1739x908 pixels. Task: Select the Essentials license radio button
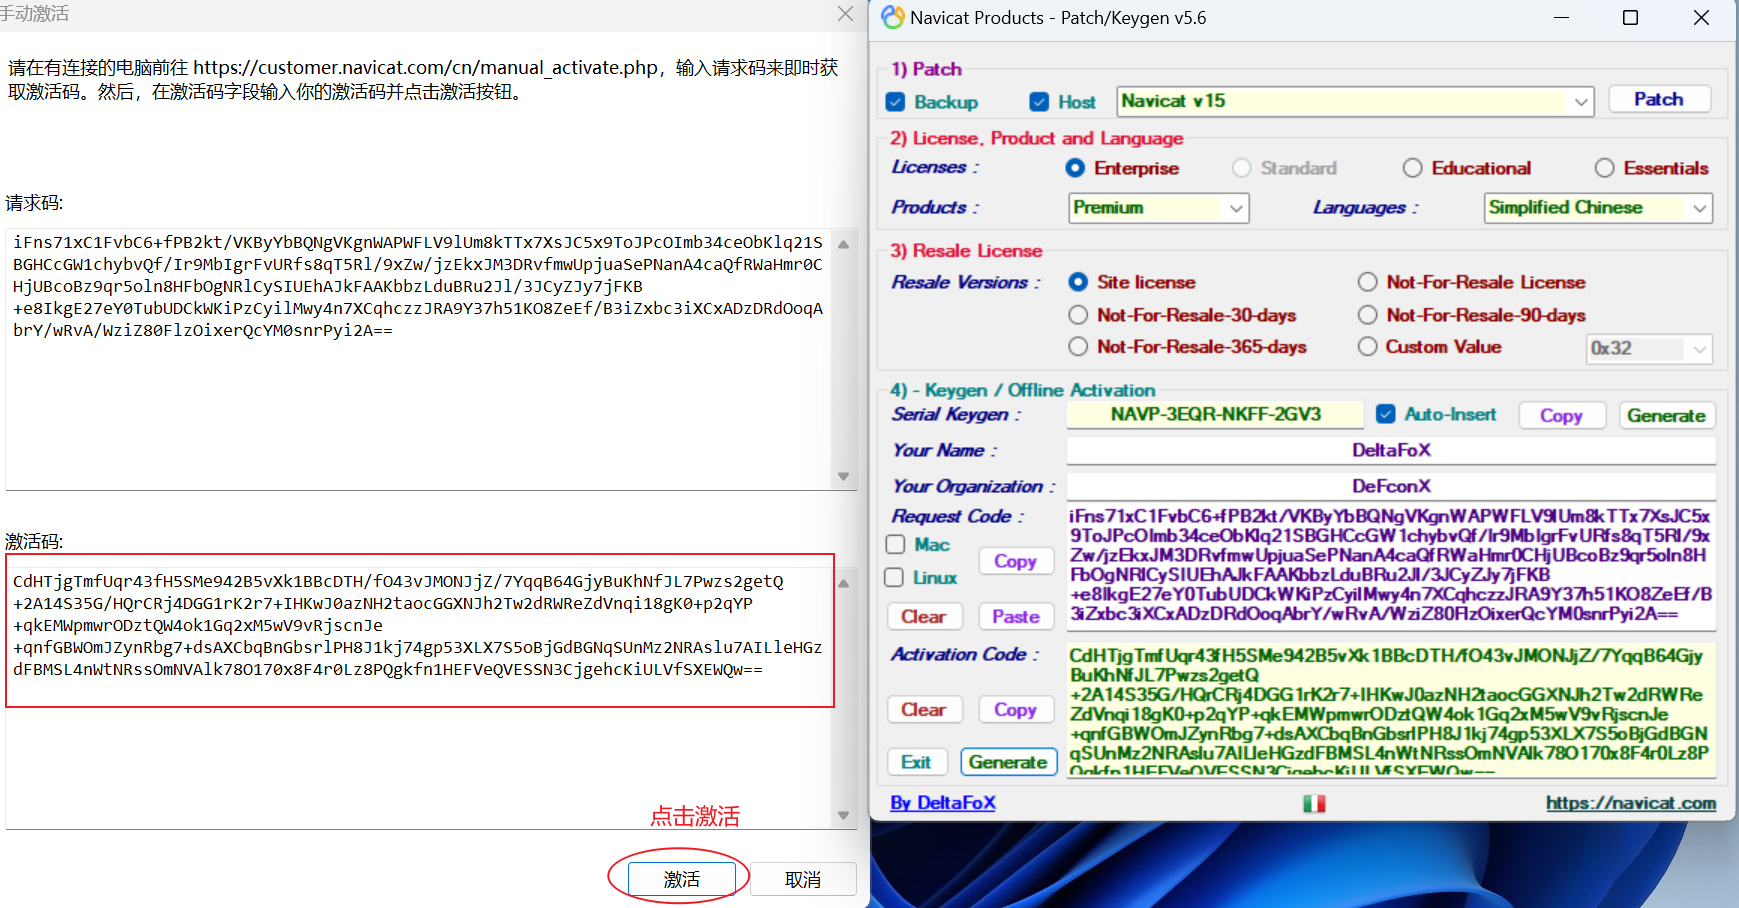tap(1604, 168)
